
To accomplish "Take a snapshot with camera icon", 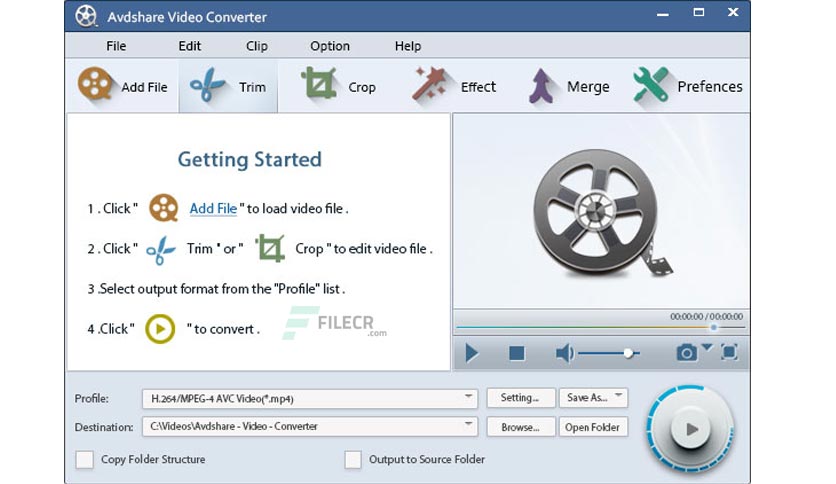I will coord(686,352).
